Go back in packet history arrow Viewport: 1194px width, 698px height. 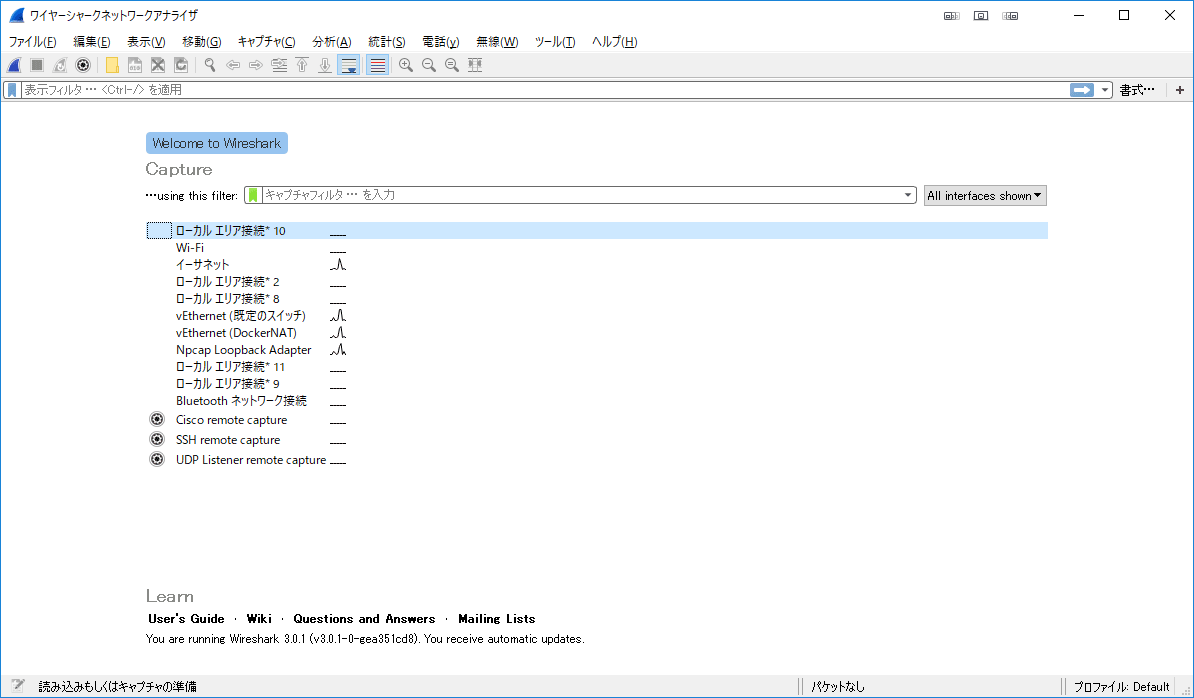click(233, 65)
